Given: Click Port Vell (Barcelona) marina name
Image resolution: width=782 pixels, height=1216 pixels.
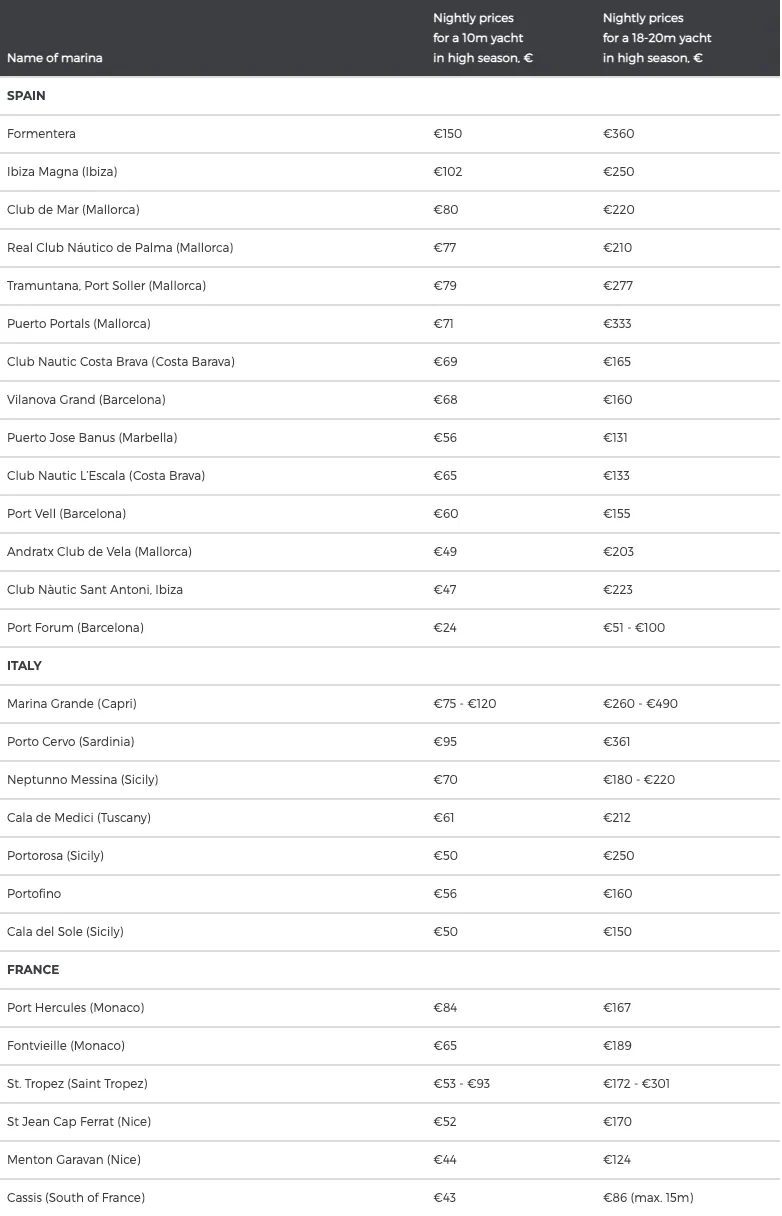Looking at the screenshot, I should [x=66, y=514].
